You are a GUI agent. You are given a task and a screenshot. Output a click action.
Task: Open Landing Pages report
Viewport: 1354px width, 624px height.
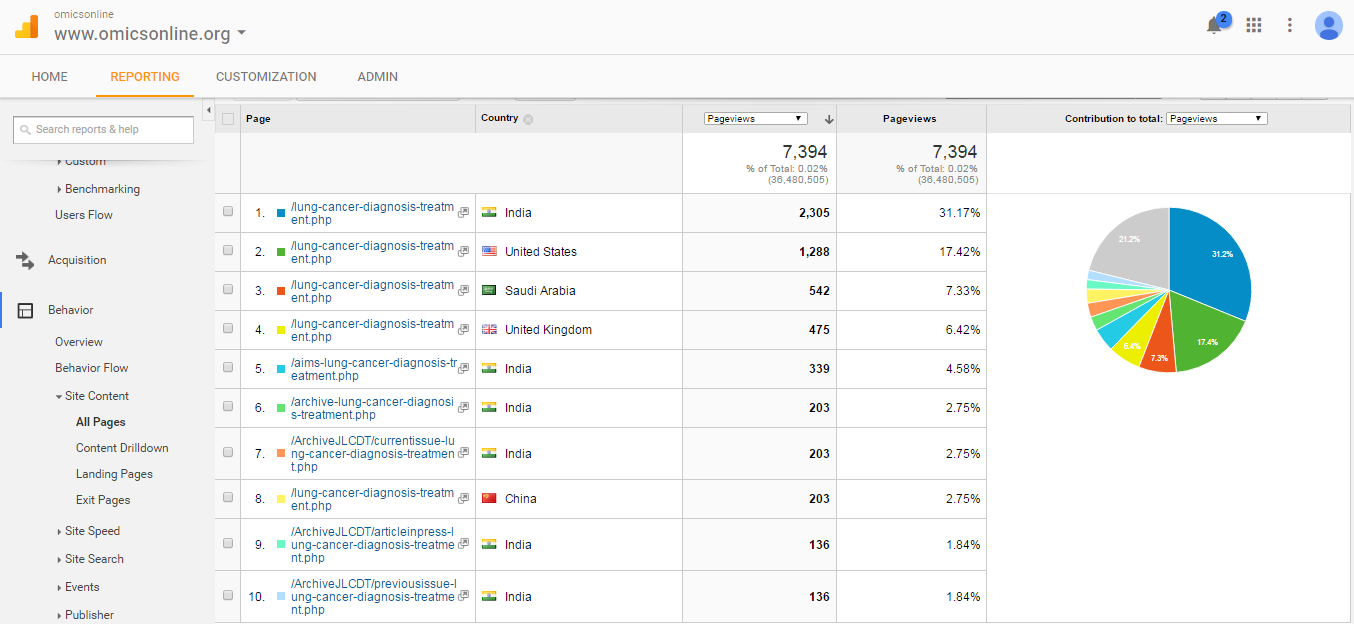[114, 474]
